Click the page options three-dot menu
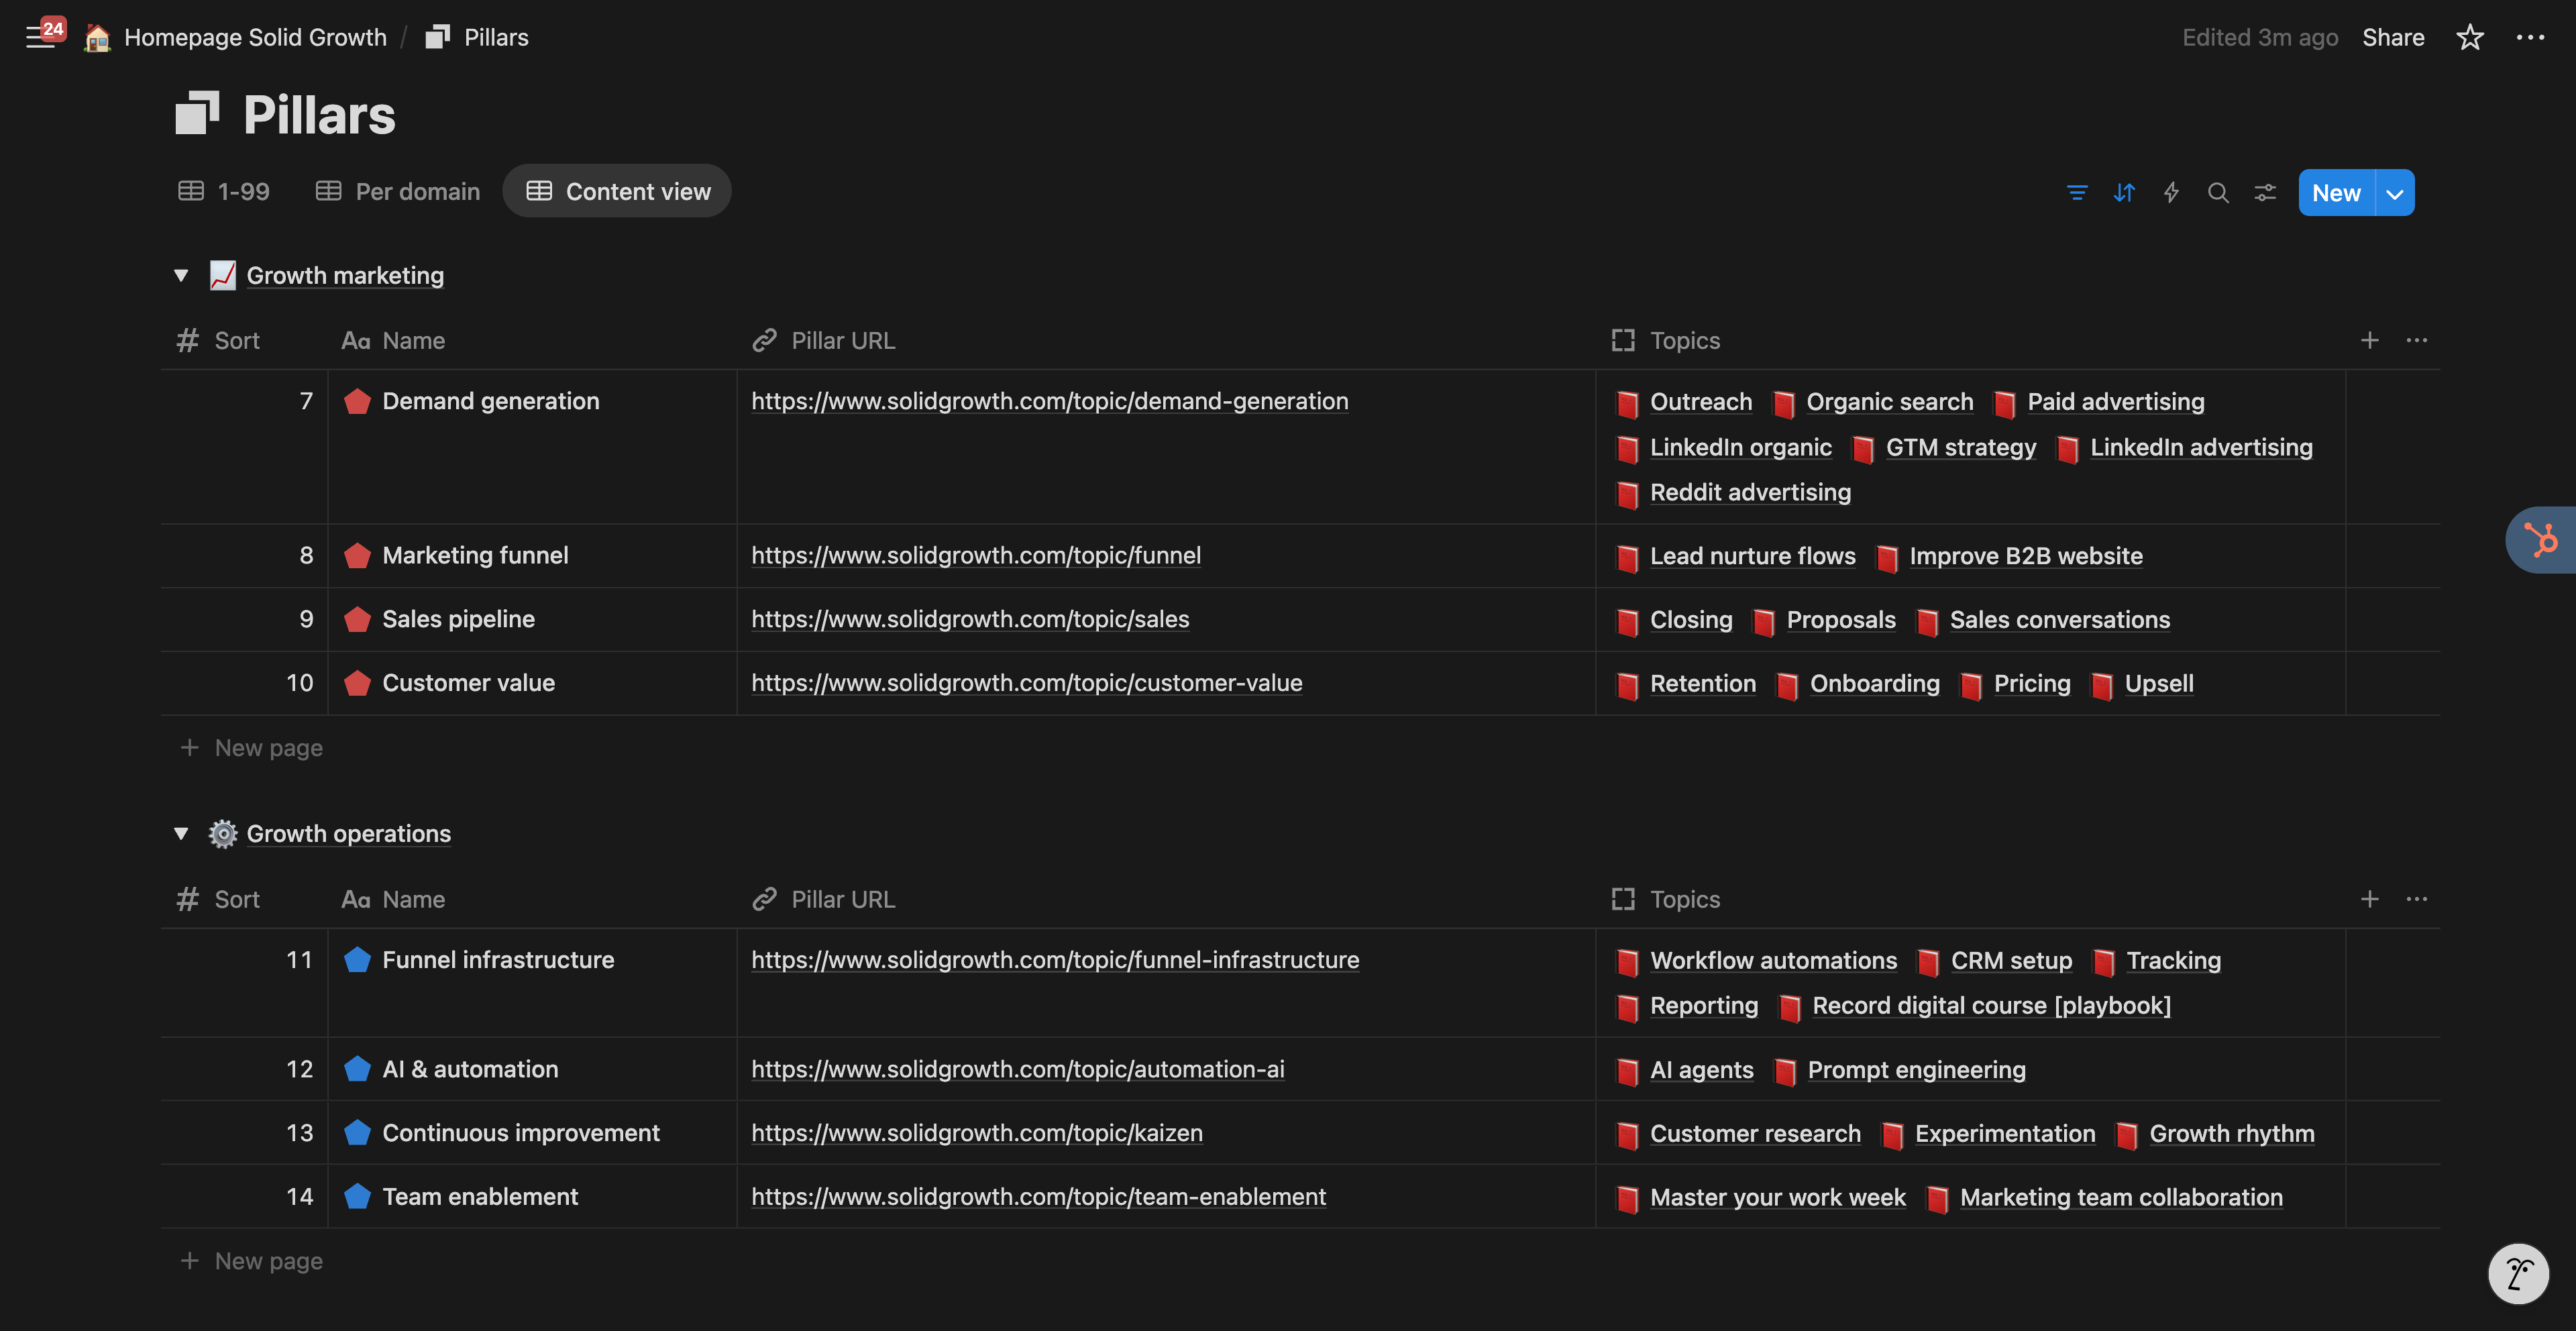This screenshot has width=2576, height=1331. click(2529, 38)
